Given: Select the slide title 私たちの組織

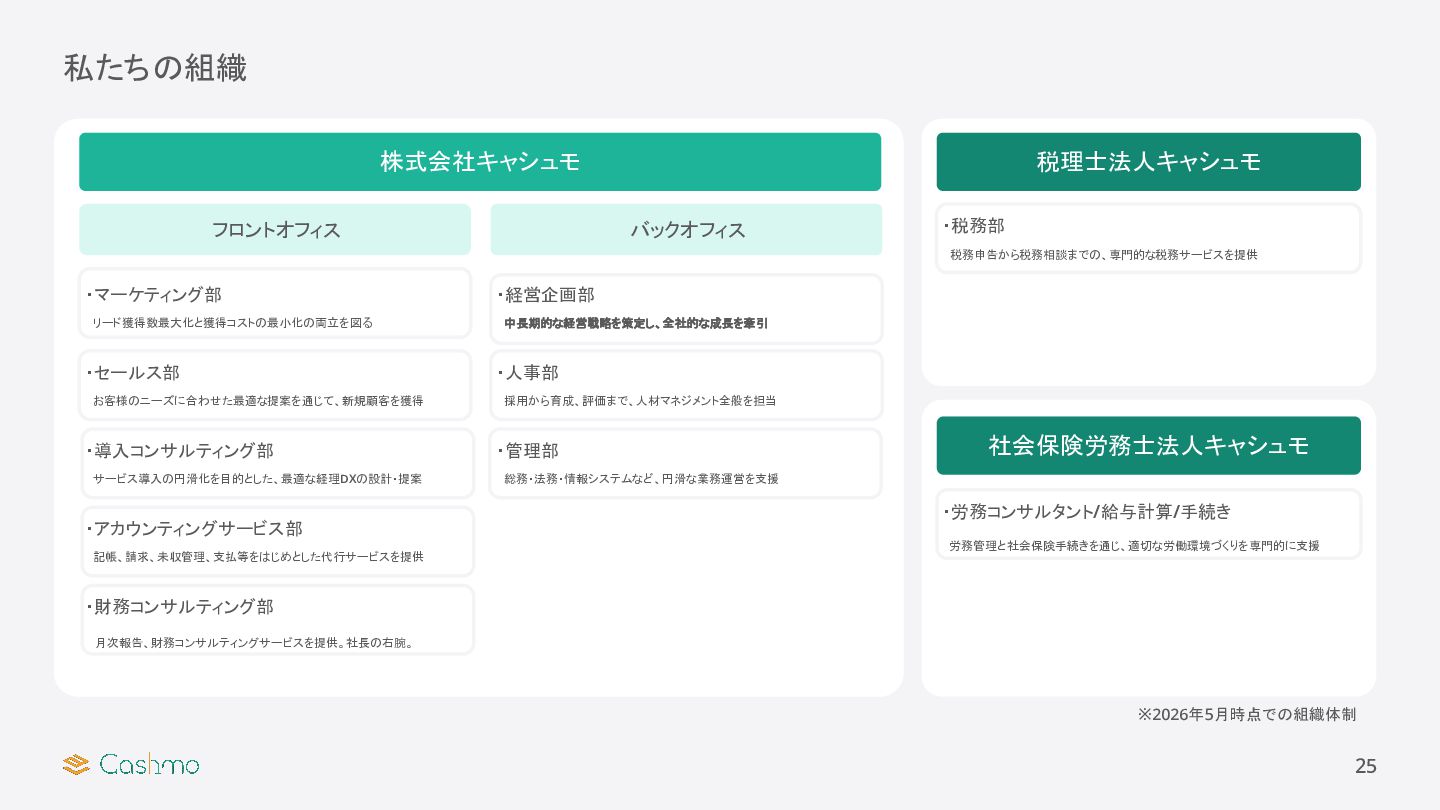Looking at the screenshot, I should (x=155, y=68).
